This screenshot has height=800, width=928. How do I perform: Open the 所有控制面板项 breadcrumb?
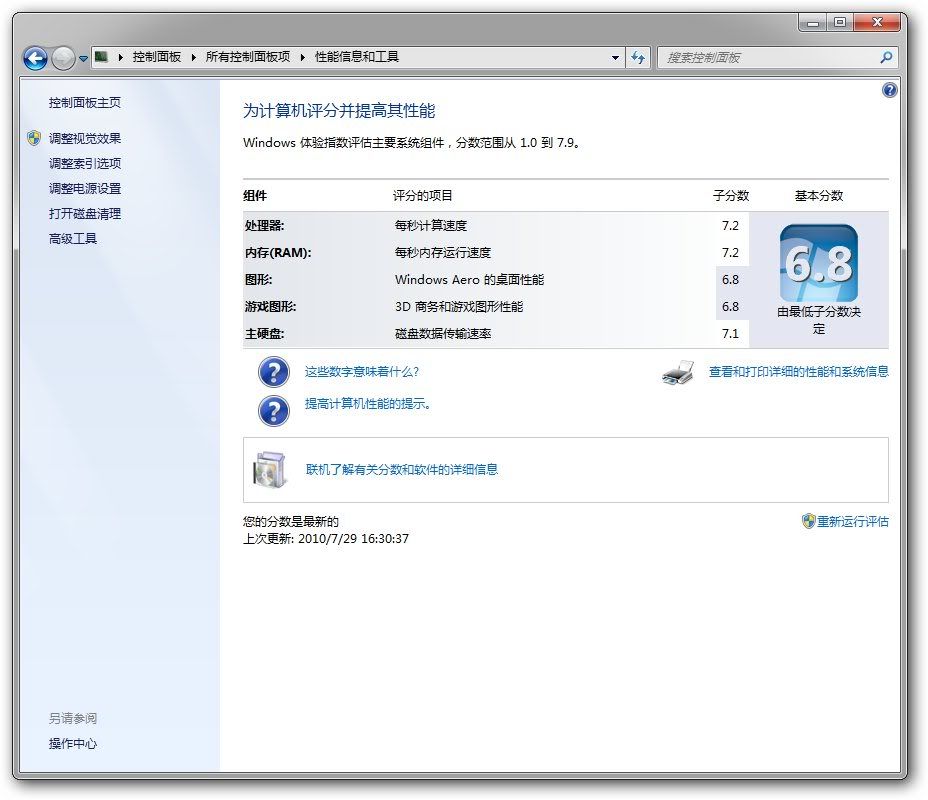248,57
